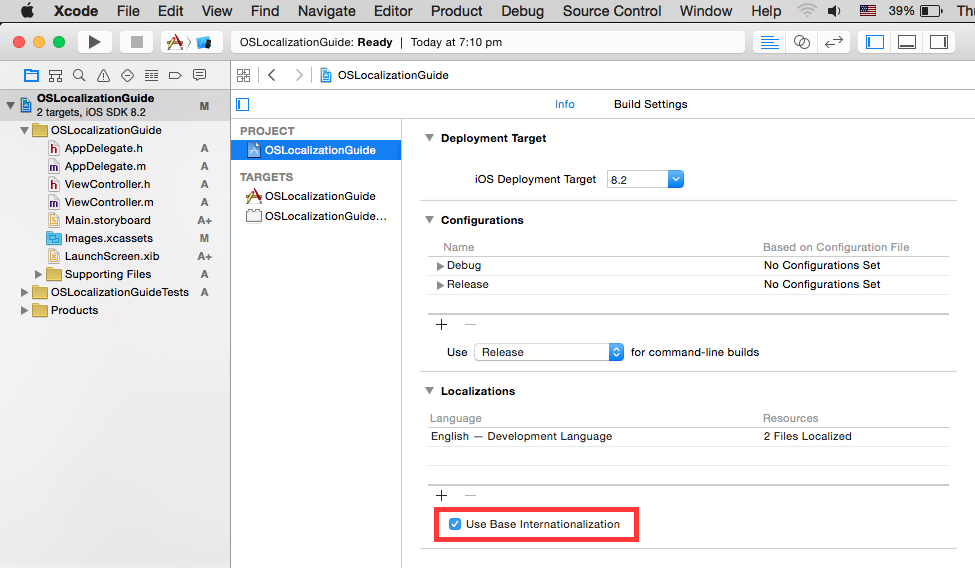This screenshot has height=568, width=975.
Task: Show the Version editor
Action: point(834,42)
